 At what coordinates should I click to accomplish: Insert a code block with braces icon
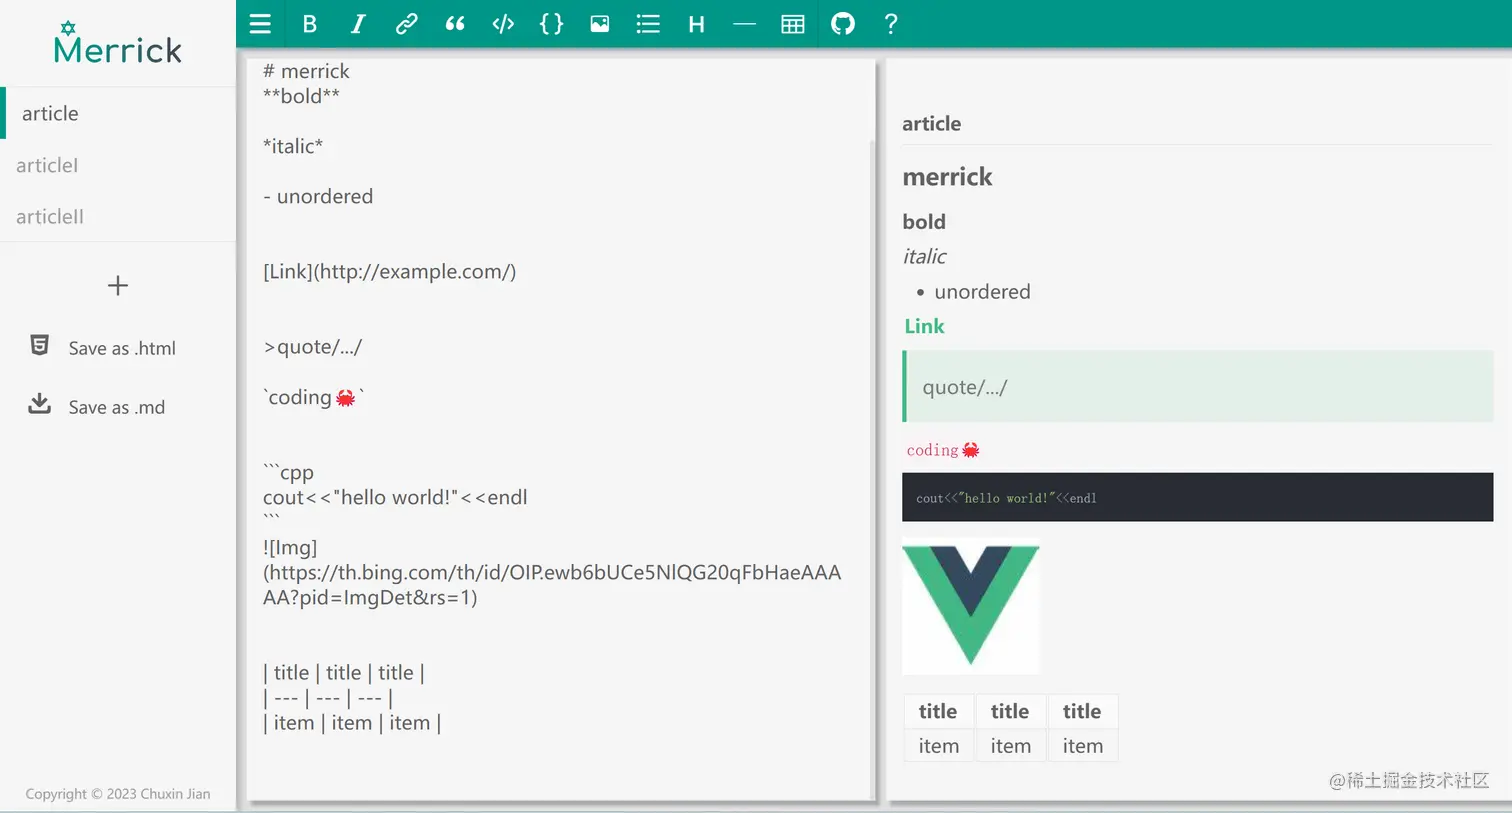tap(551, 24)
